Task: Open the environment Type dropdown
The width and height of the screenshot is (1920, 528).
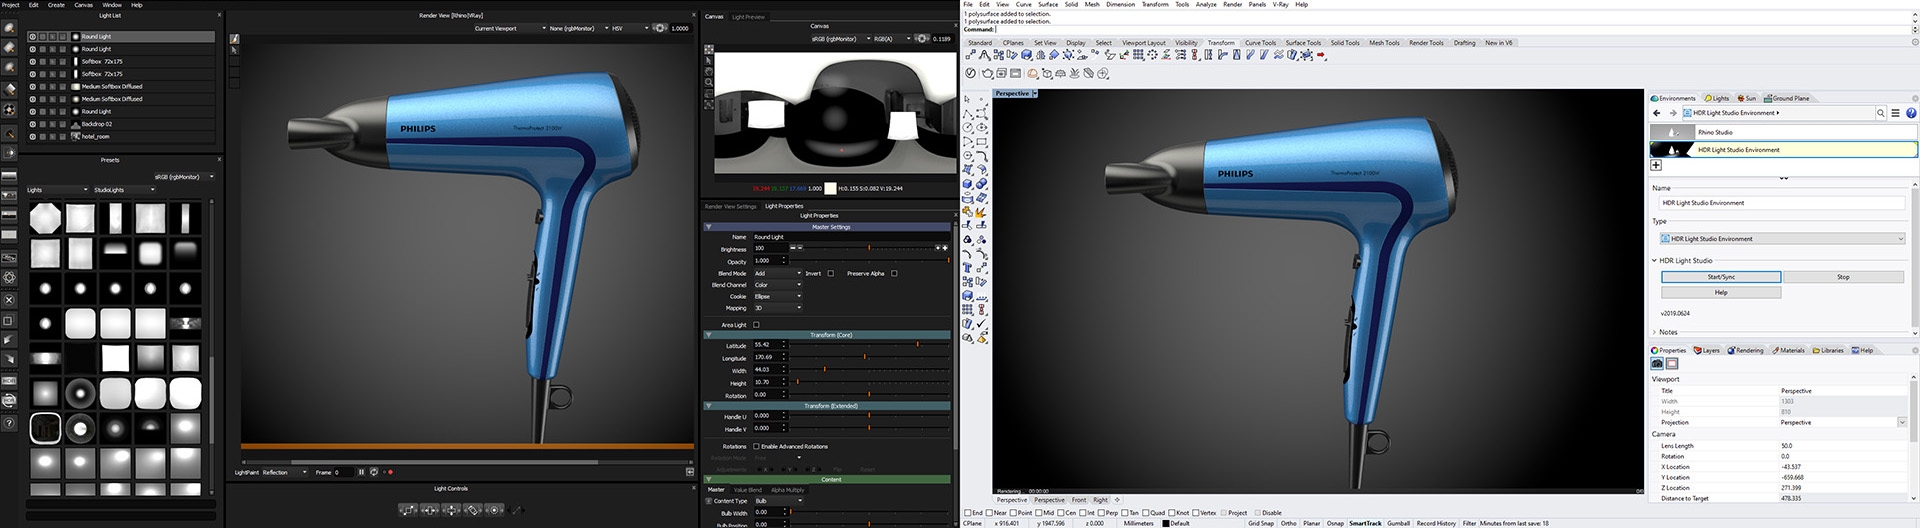Action: click(x=1782, y=239)
